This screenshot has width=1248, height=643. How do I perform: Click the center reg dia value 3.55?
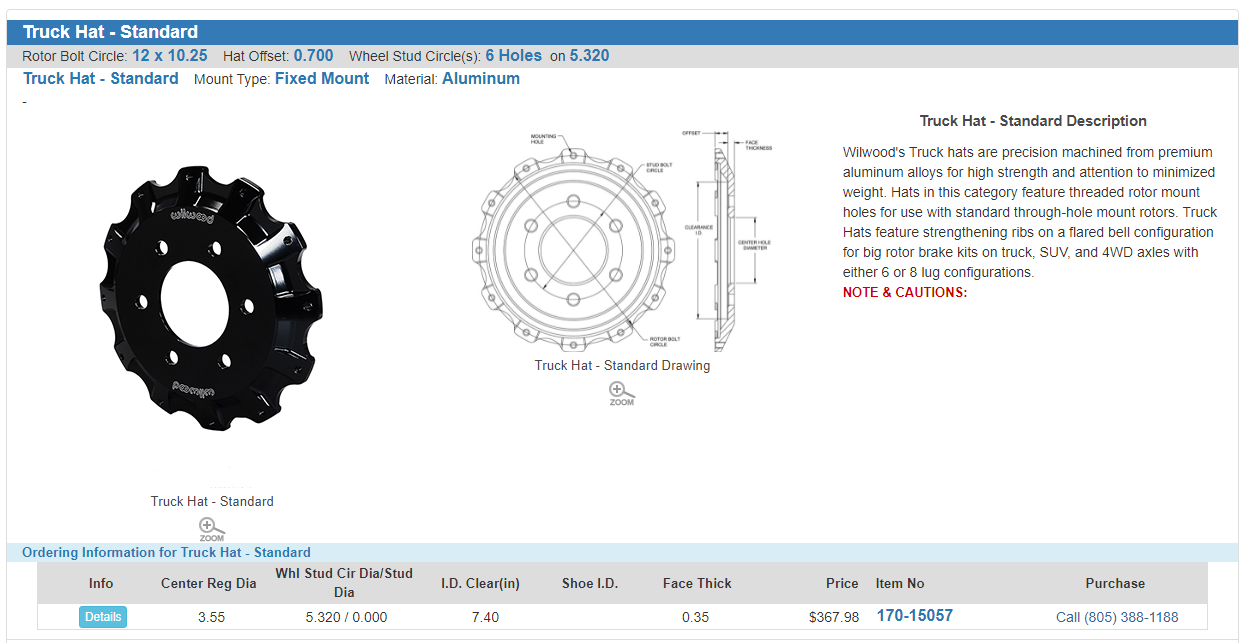coord(212,617)
